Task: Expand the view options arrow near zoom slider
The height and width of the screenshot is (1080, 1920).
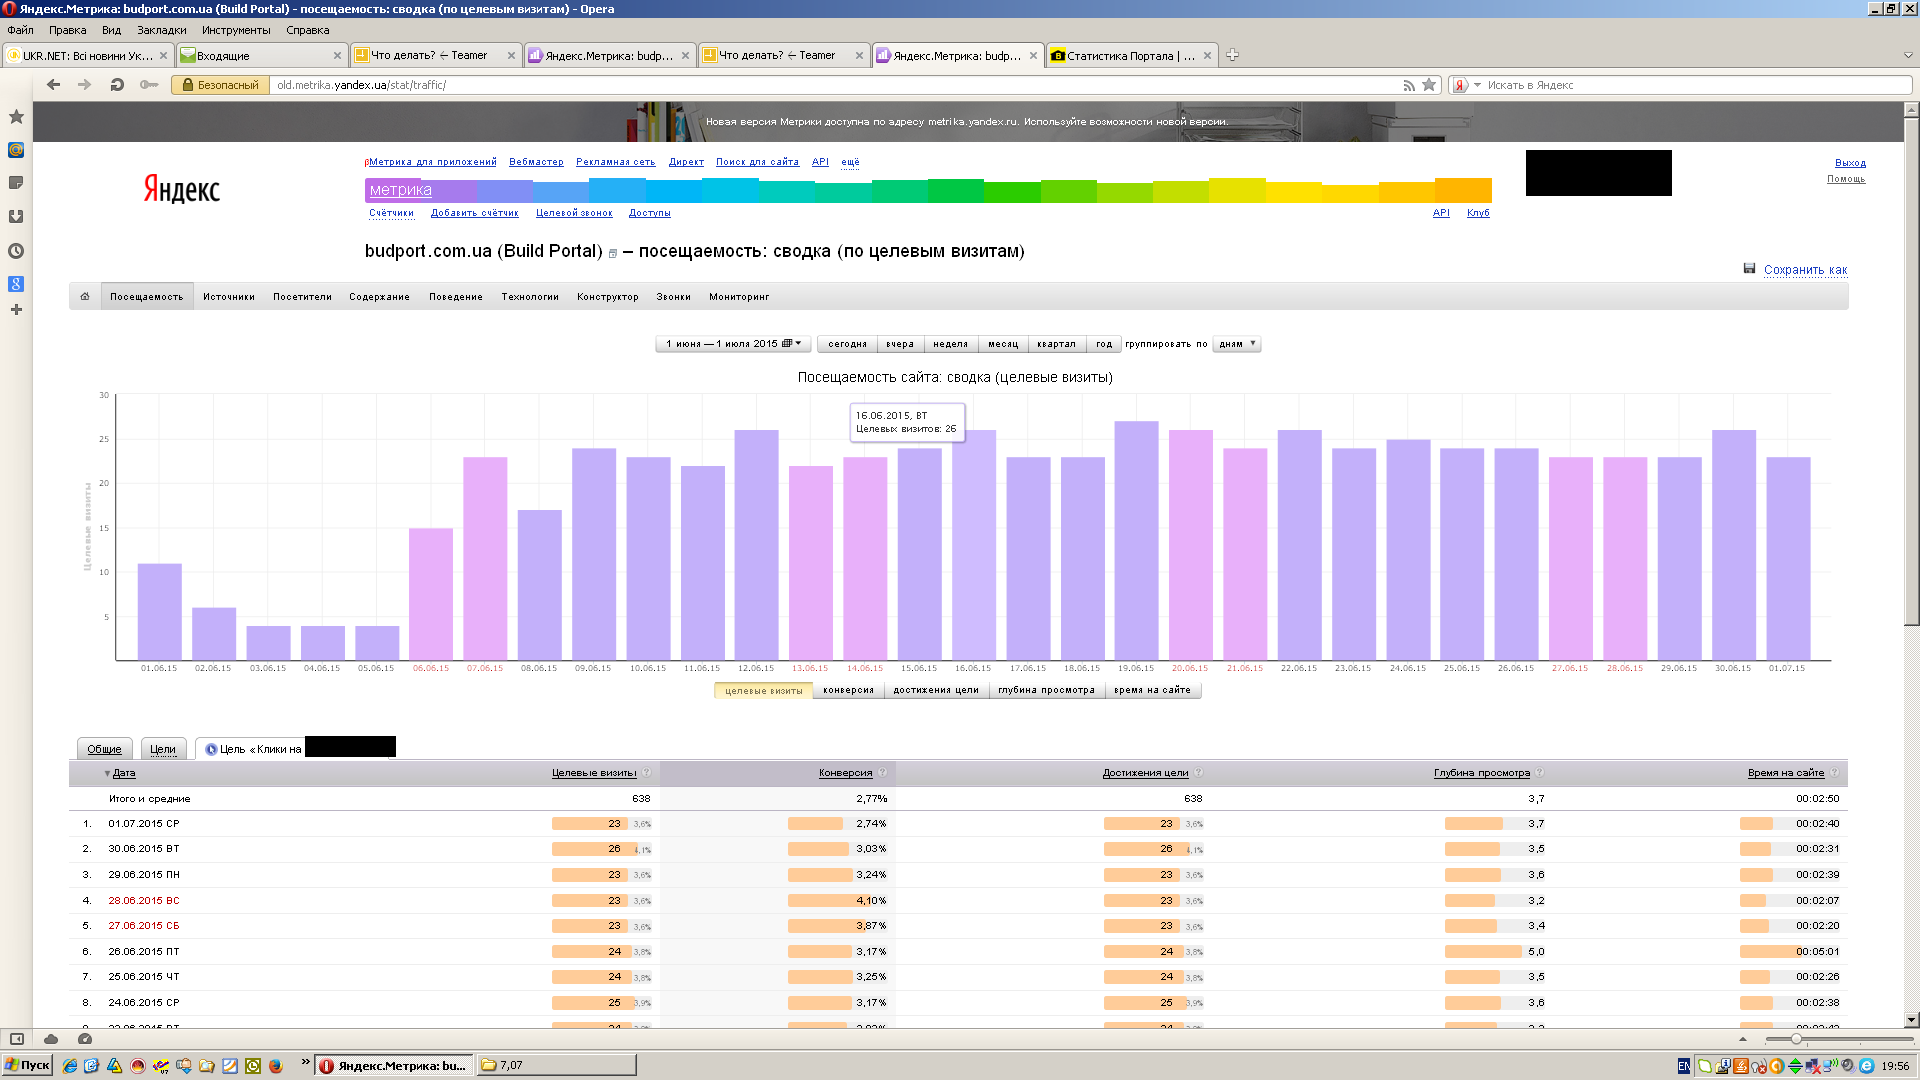Action: tap(1742, 1039)
